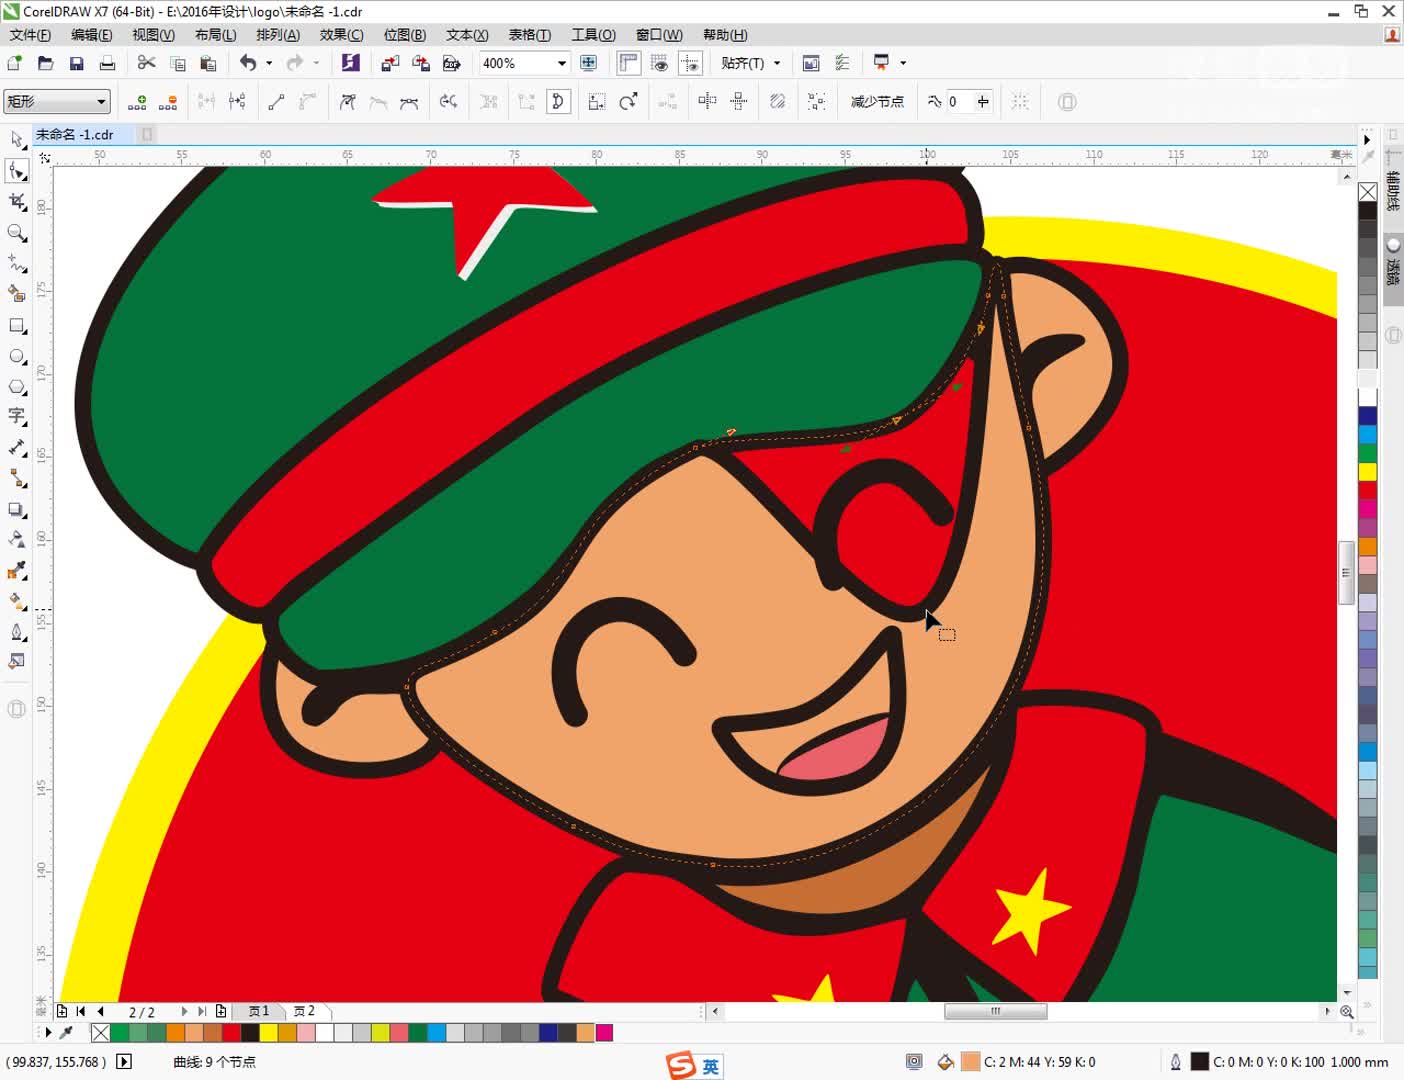
Task: Add a page after the last page
Action: pos(221,1011)
